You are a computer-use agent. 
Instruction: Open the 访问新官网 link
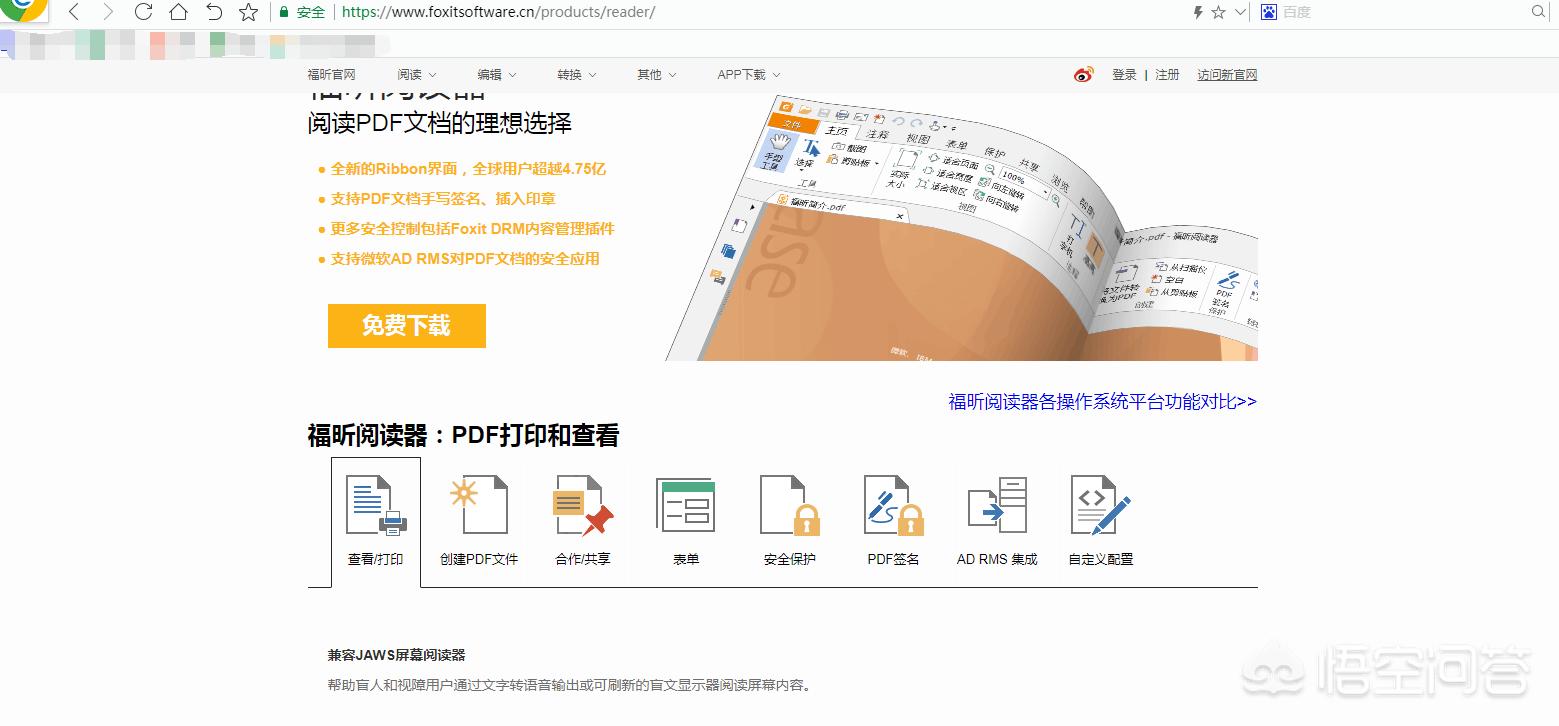(x=1227, y=75)
